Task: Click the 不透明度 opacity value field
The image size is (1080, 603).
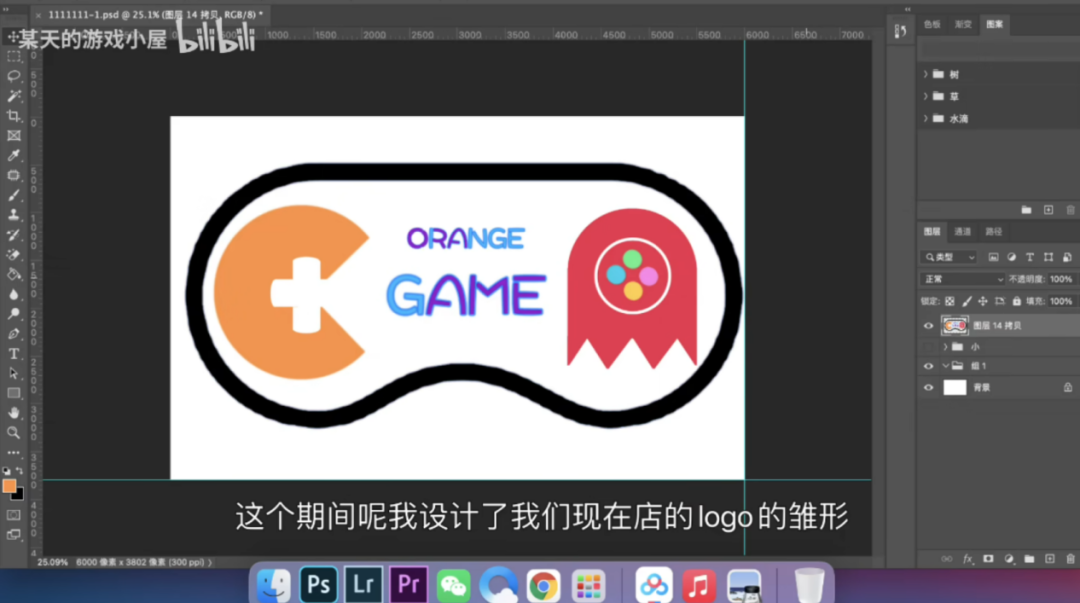Action: (1061, 280)
